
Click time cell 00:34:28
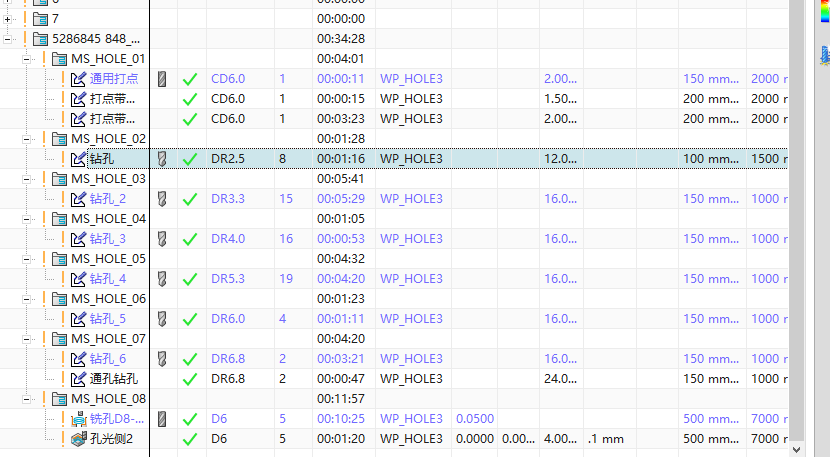coord(341,39)
